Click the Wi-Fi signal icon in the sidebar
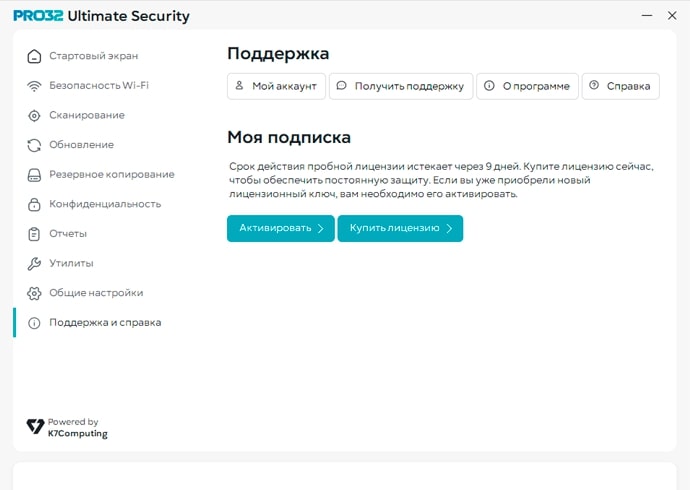The height and width of the screenshot is (490, 690). 34,86
